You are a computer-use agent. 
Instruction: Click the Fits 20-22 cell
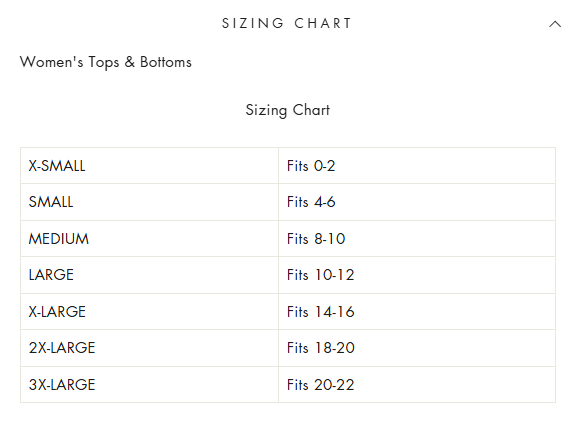coord(417,384)
